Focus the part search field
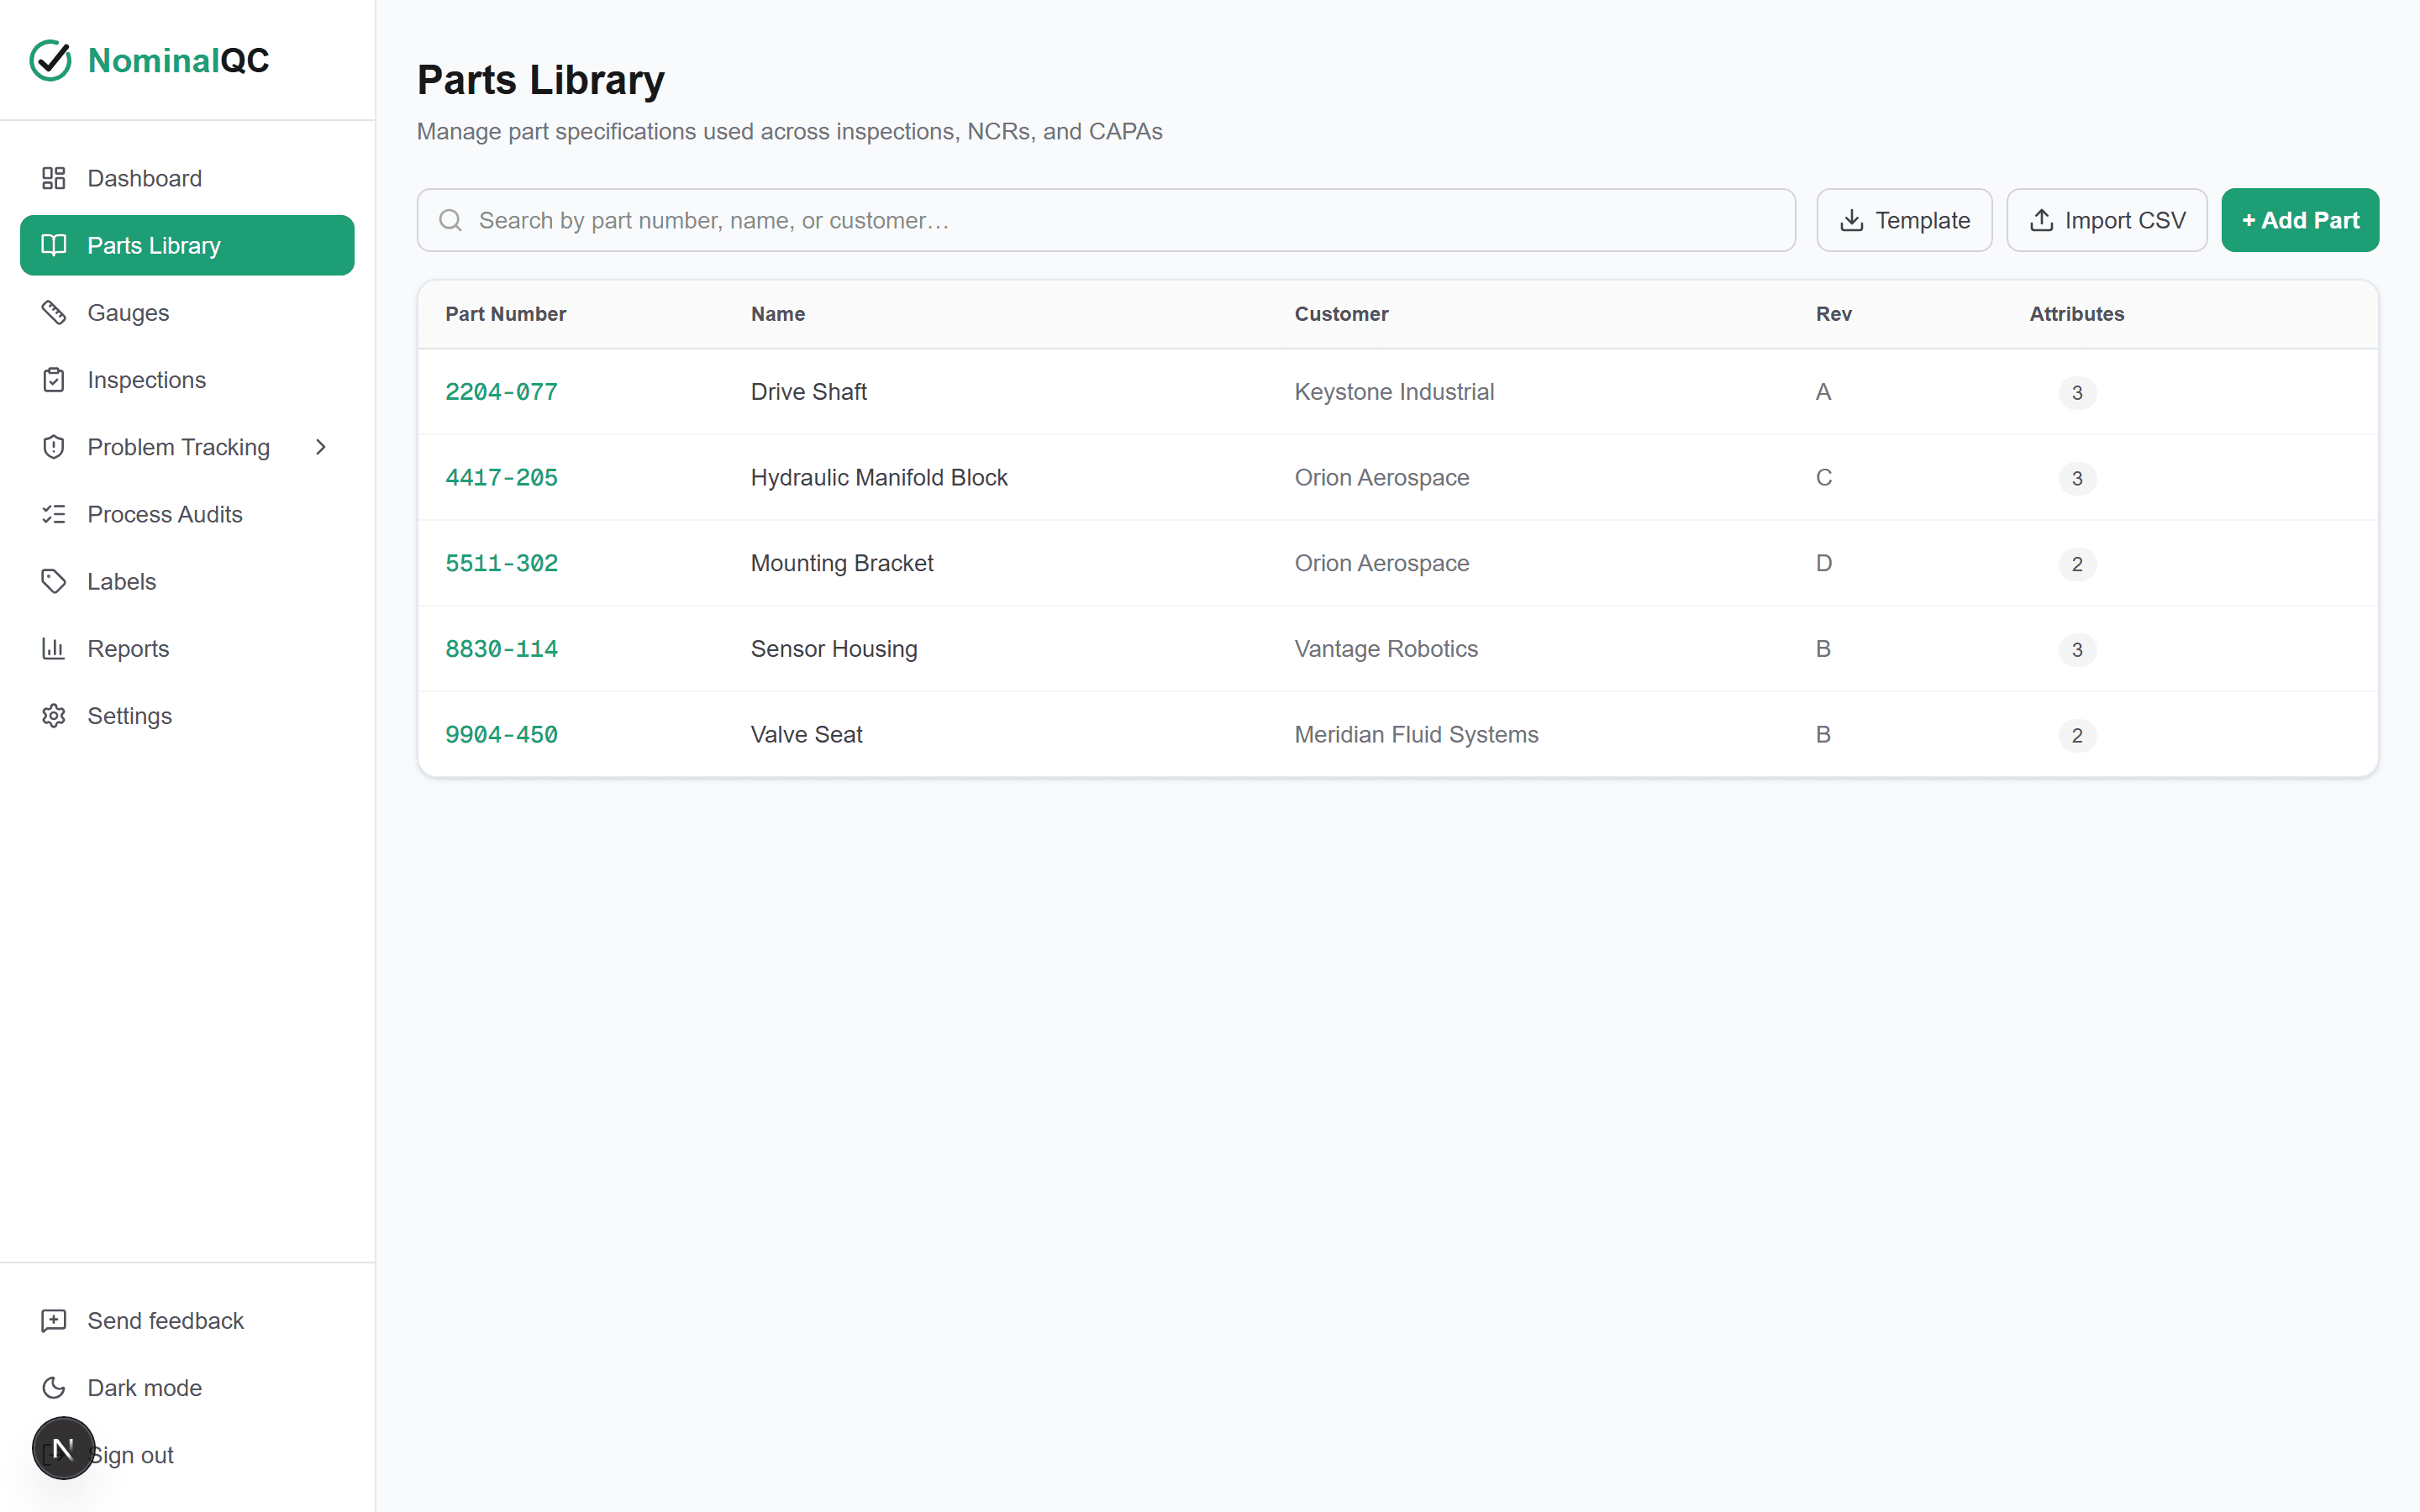Image resolution: width=2420 pixels, height=1512 pixels. [1106, 220]
